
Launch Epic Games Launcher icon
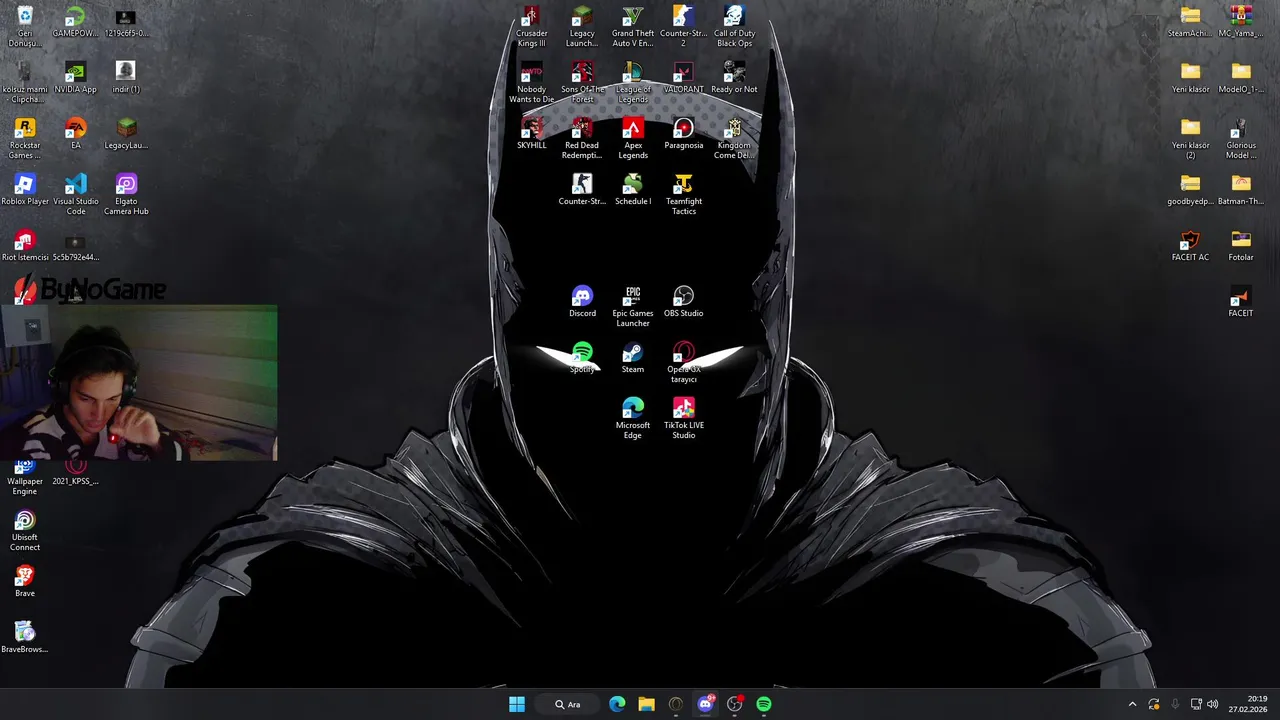pyautogui.click(x=633, y=307)
